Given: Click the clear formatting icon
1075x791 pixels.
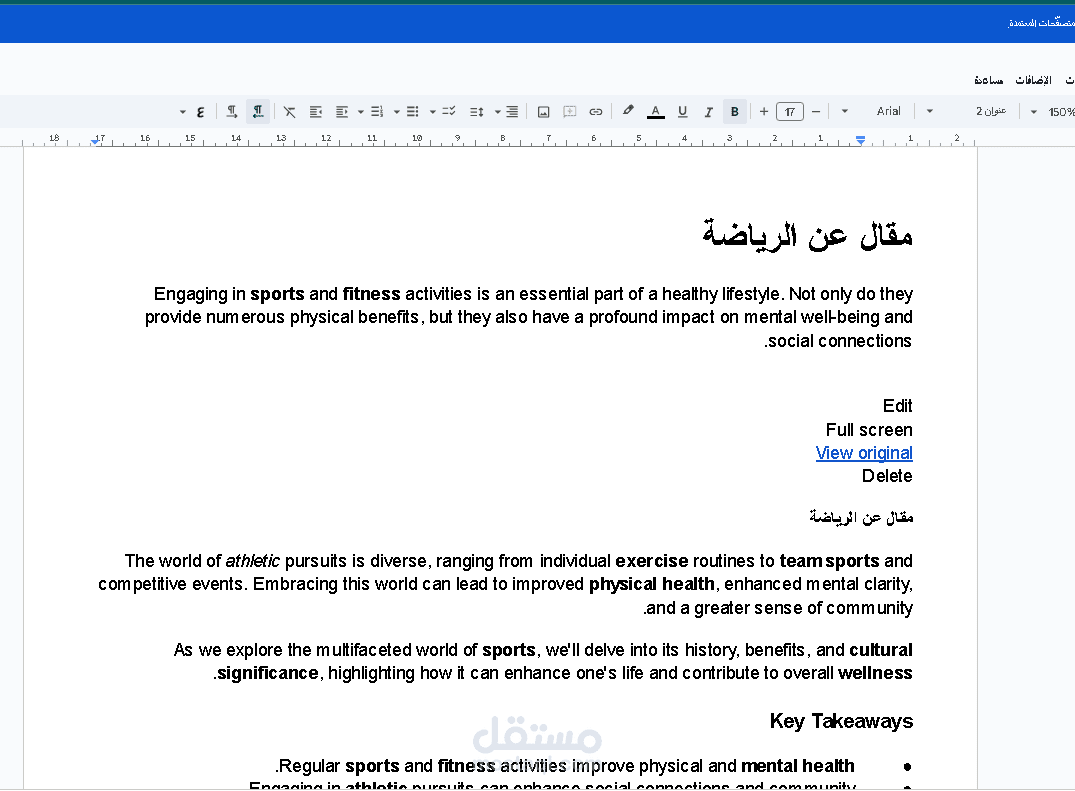Looking at the screenshot, I should (289, 112).
